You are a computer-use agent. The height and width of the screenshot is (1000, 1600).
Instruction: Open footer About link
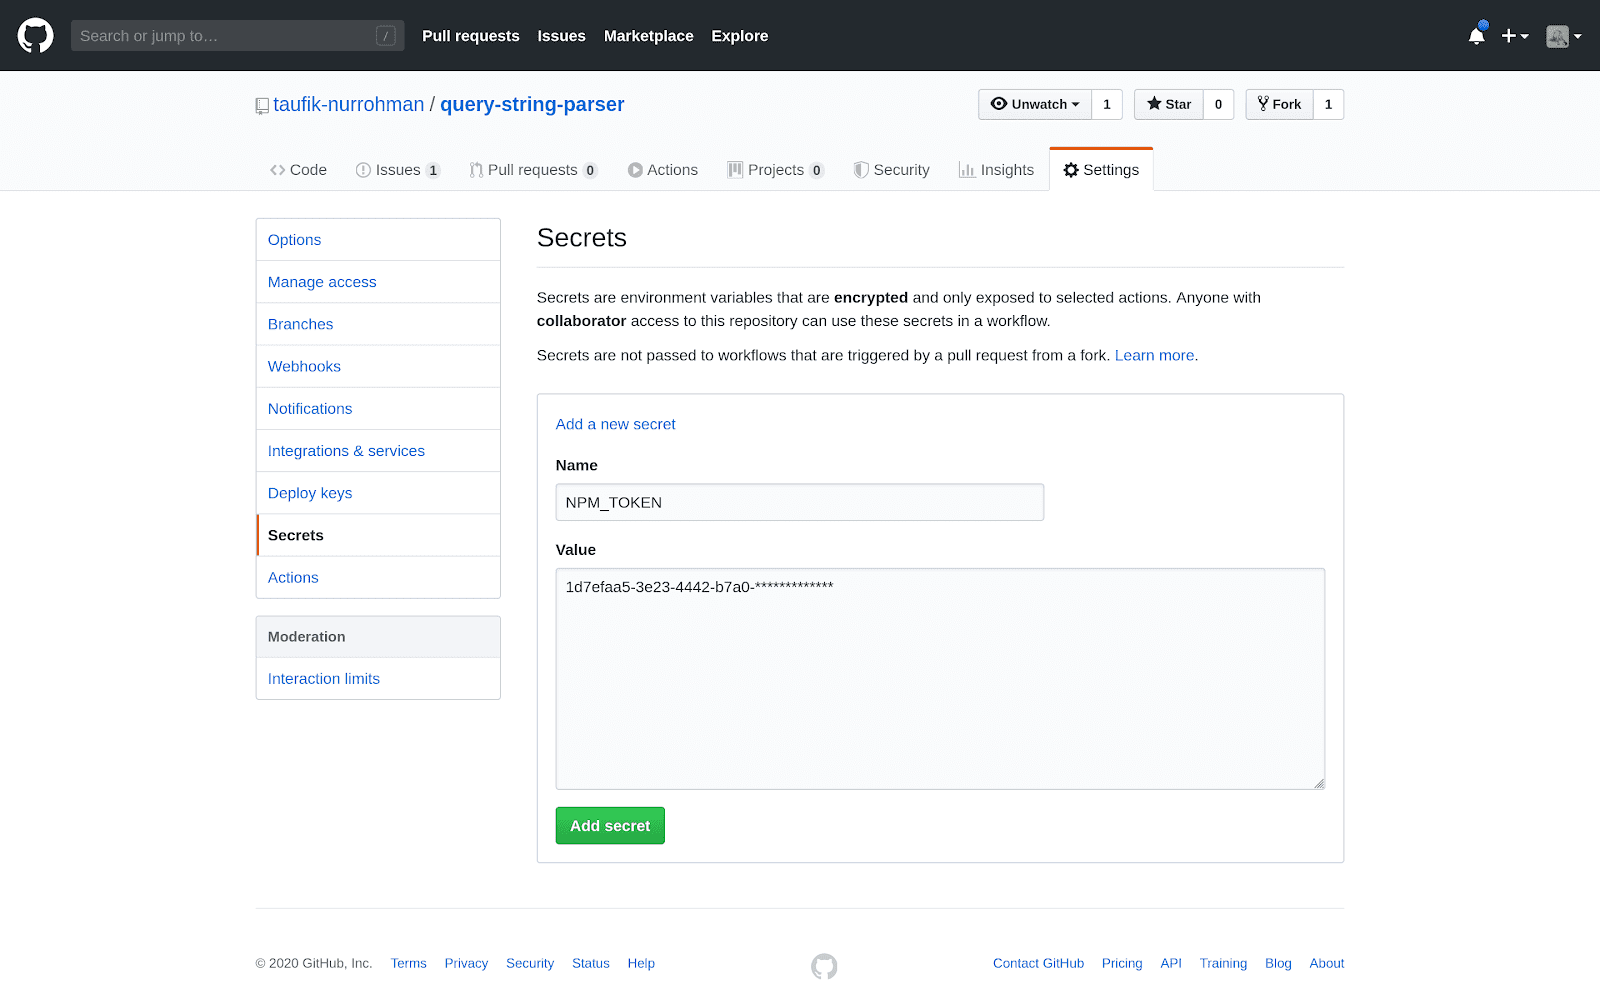[1327, 964]
